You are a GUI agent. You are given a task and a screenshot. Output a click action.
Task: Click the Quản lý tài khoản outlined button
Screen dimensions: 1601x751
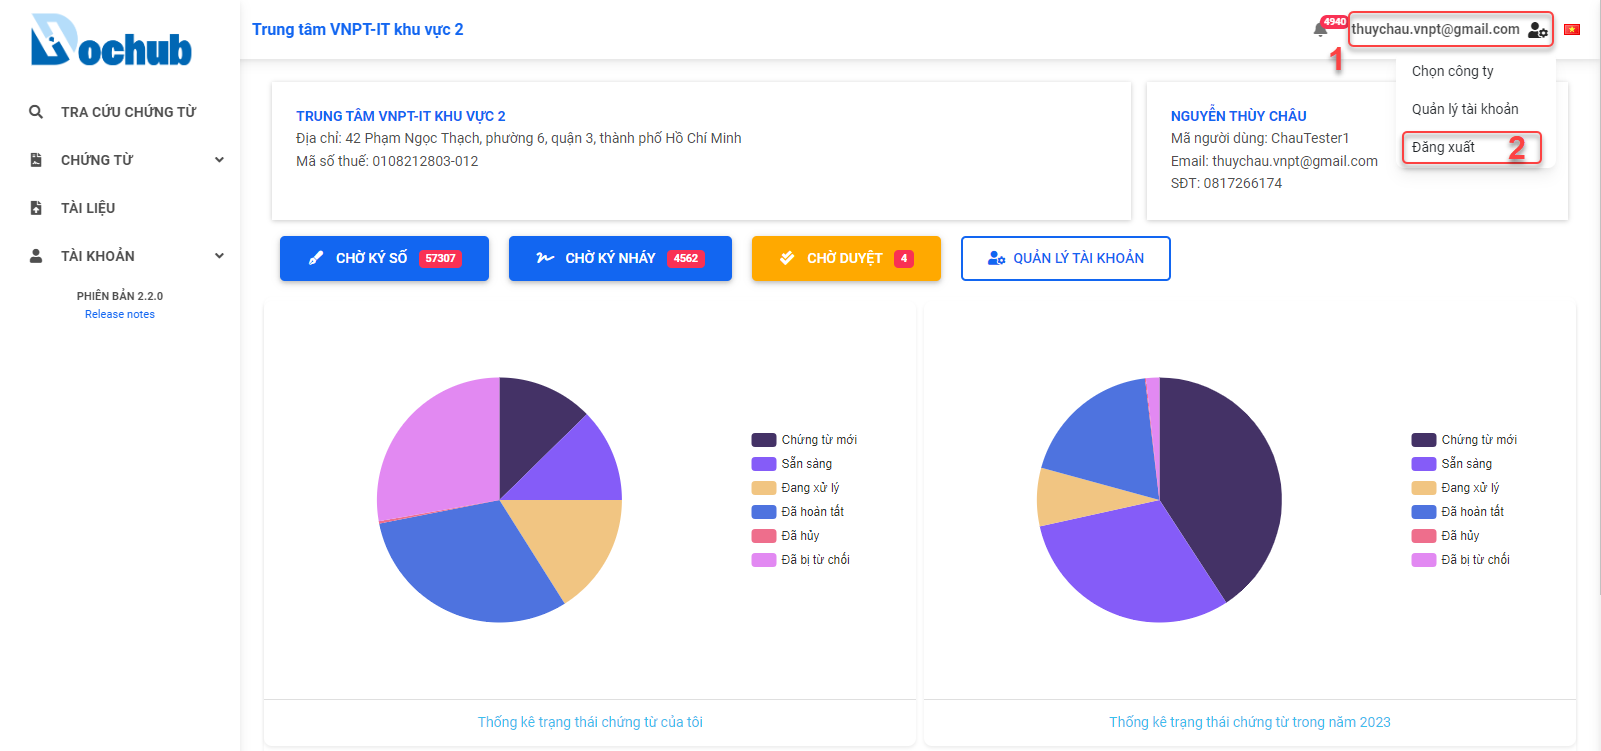(1066, 258)
